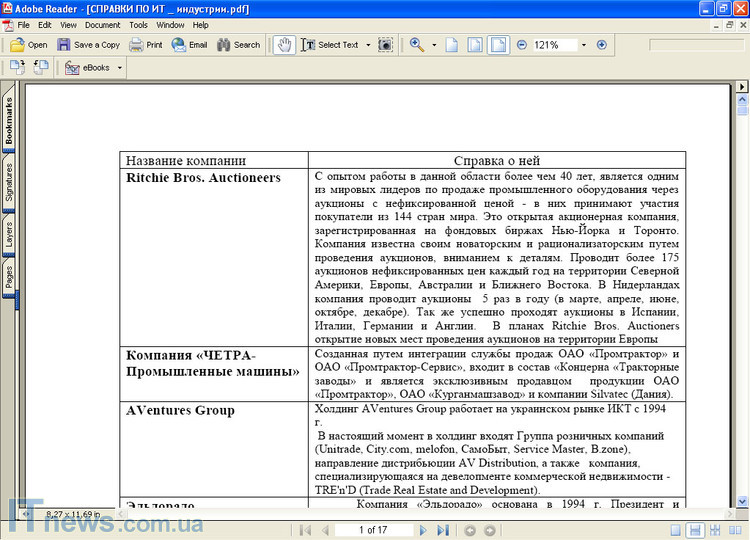The height and width of the screenshot is (540, 750).
Task: Open the Bookmarks side tab
Action: (9, 120)
